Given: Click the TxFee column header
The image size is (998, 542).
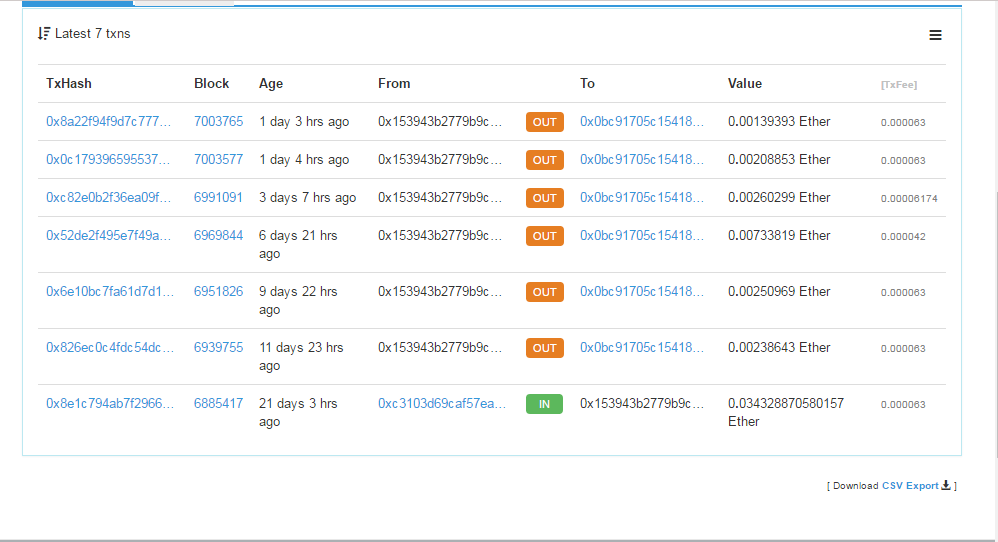Looking at the screenshot, I should click(x=899, y=85).
